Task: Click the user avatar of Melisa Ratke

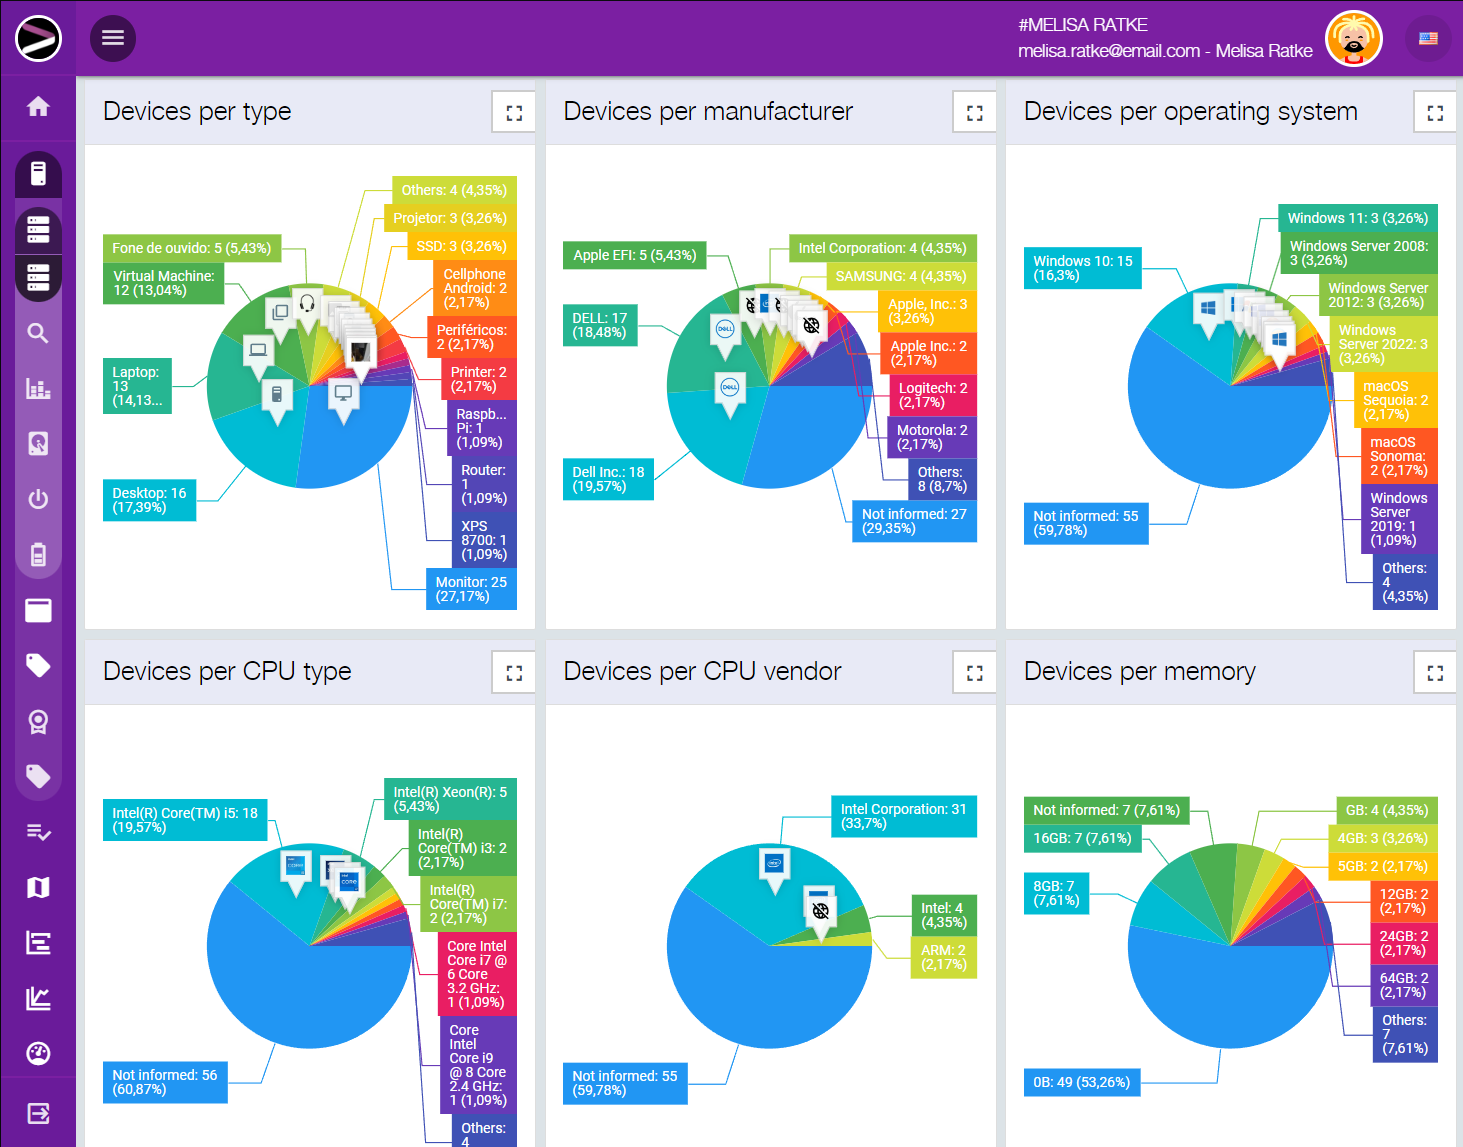Action: 1353,39
